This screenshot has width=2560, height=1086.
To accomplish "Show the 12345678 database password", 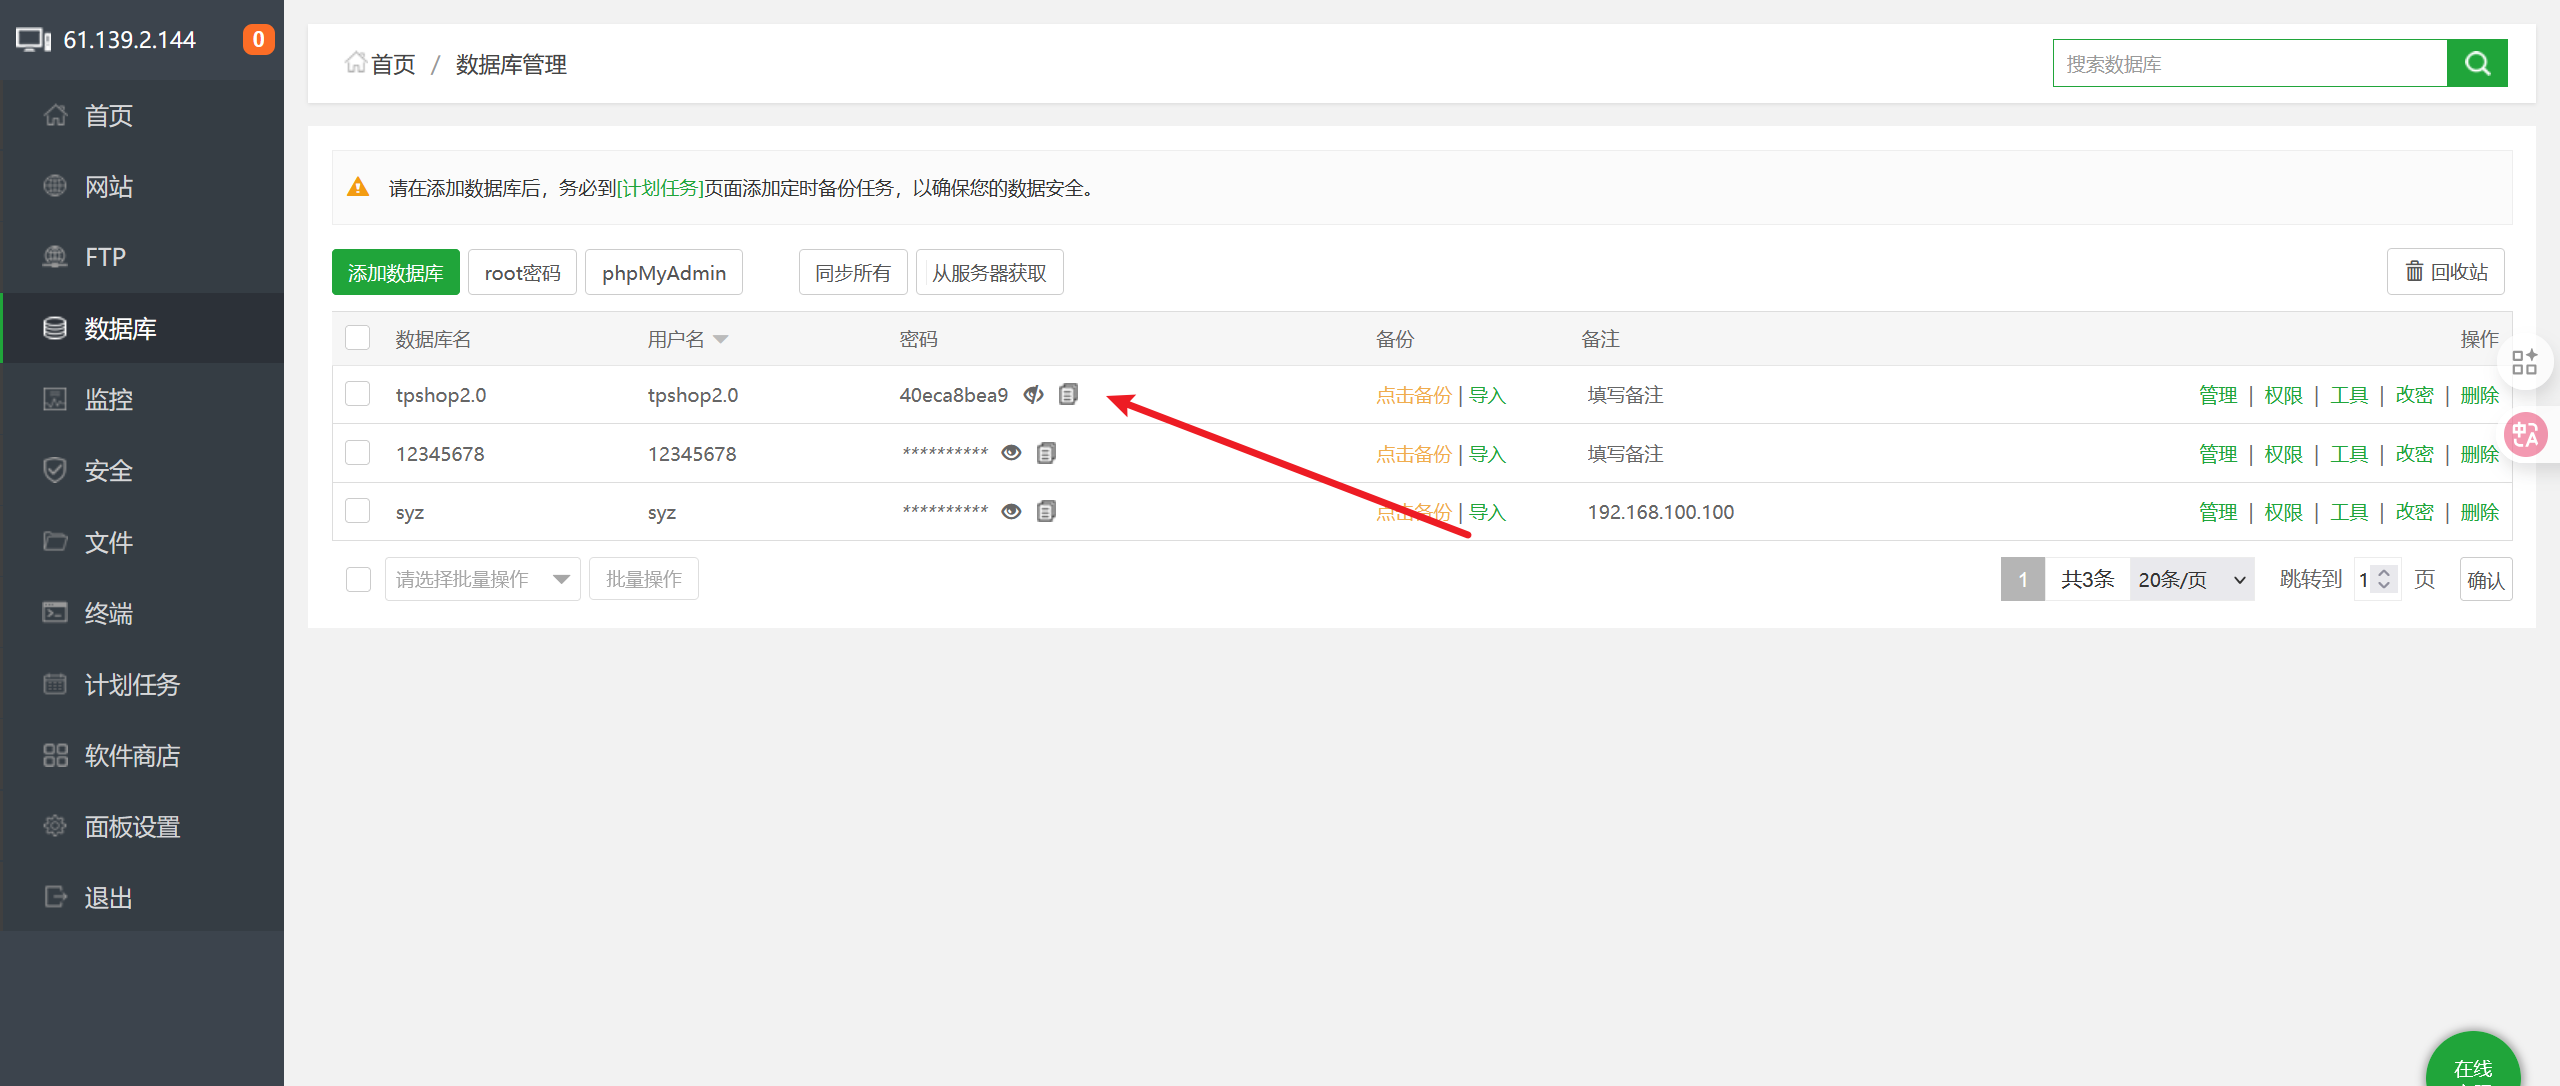I will 1011,454.
